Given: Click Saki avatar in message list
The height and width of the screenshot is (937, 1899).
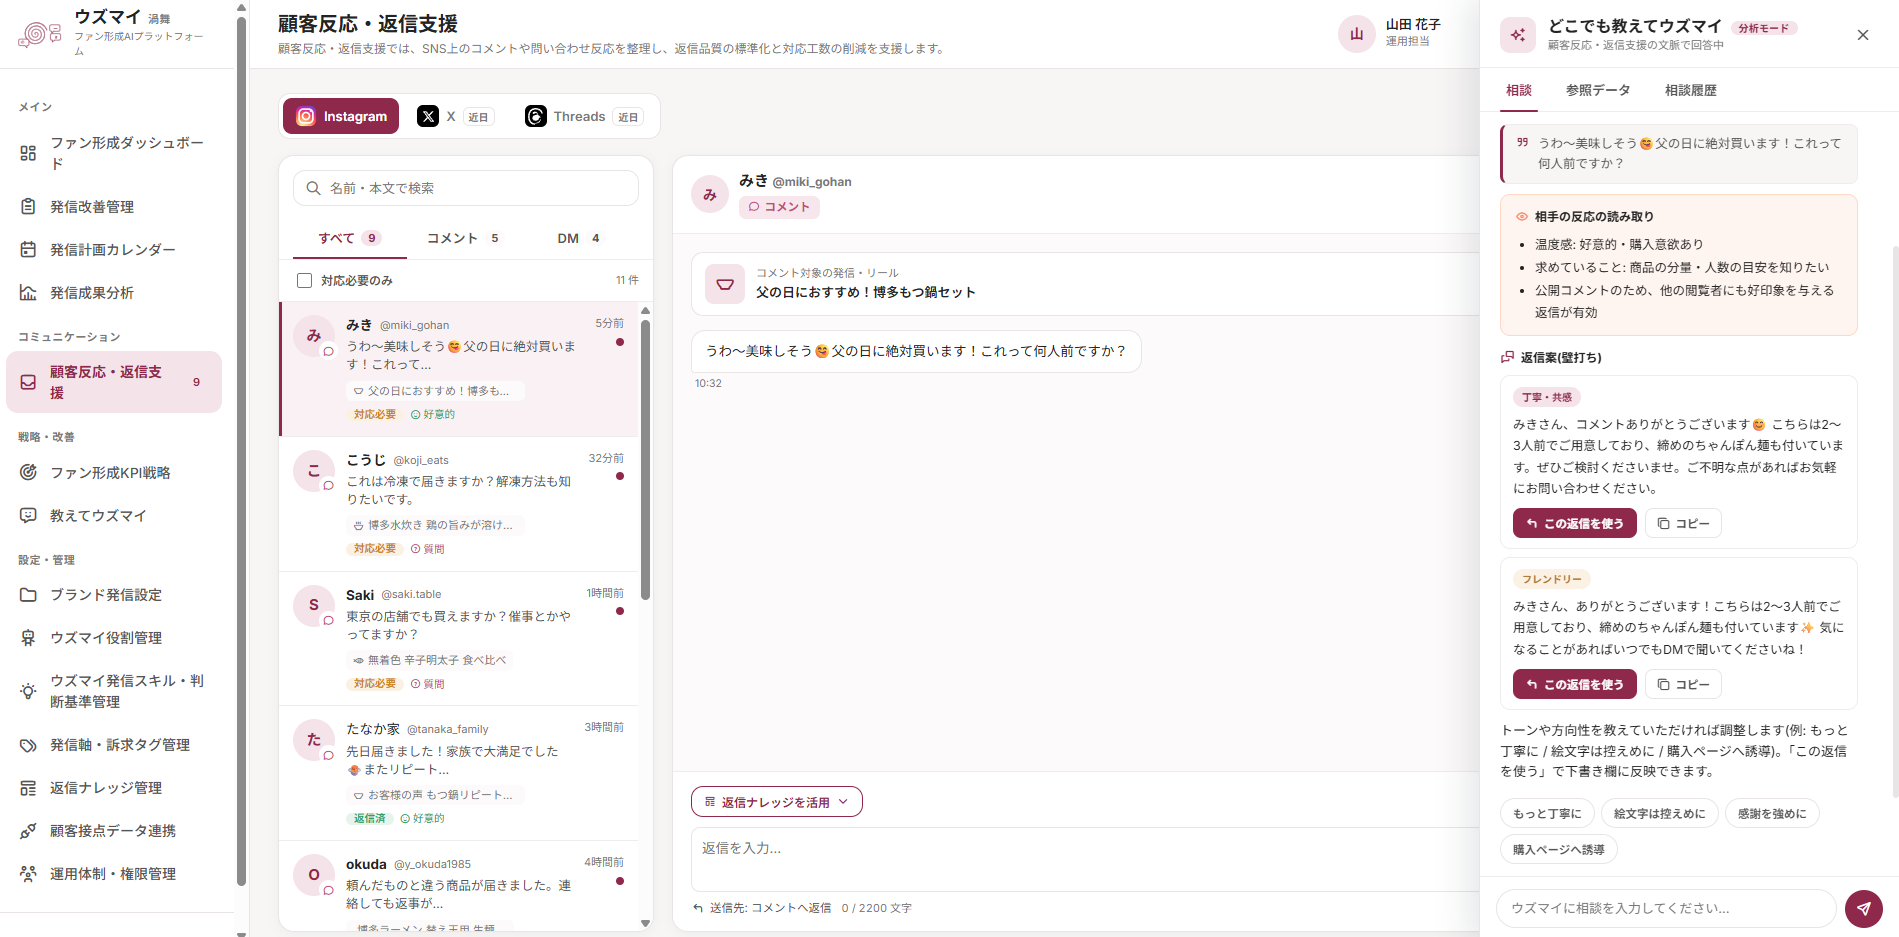Looking at the screenshot, I should (313, 605).
